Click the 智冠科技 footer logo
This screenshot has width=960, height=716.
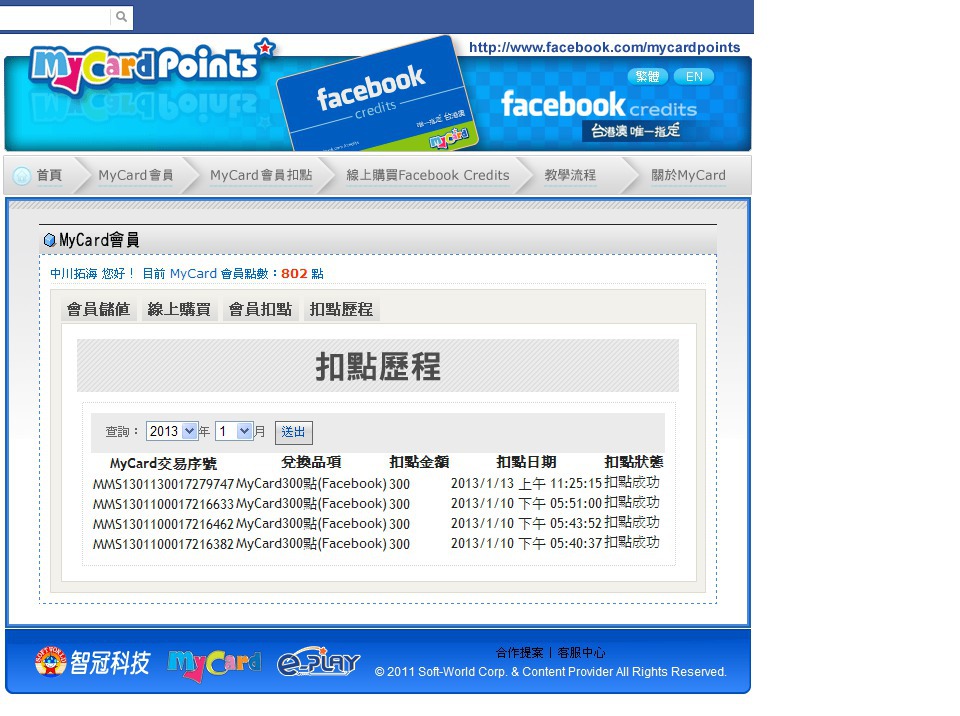[92, 662]
